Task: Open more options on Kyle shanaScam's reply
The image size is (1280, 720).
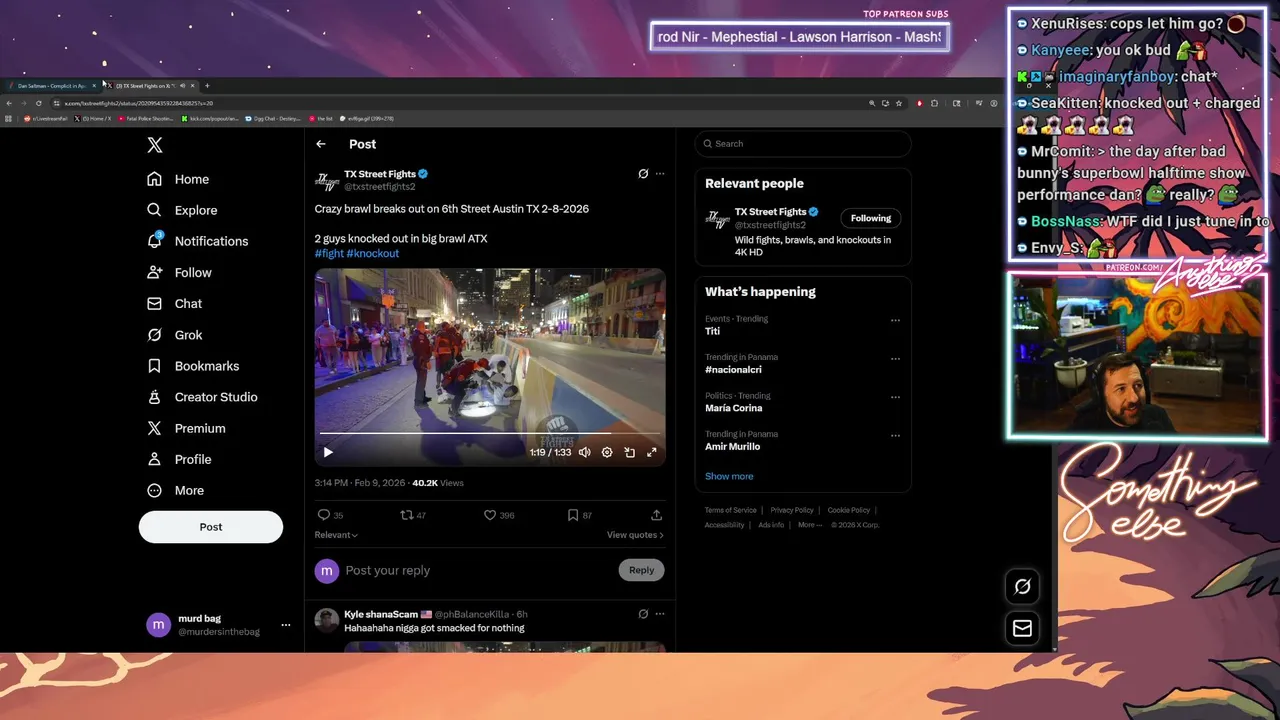Action: [x=660, y=614]
